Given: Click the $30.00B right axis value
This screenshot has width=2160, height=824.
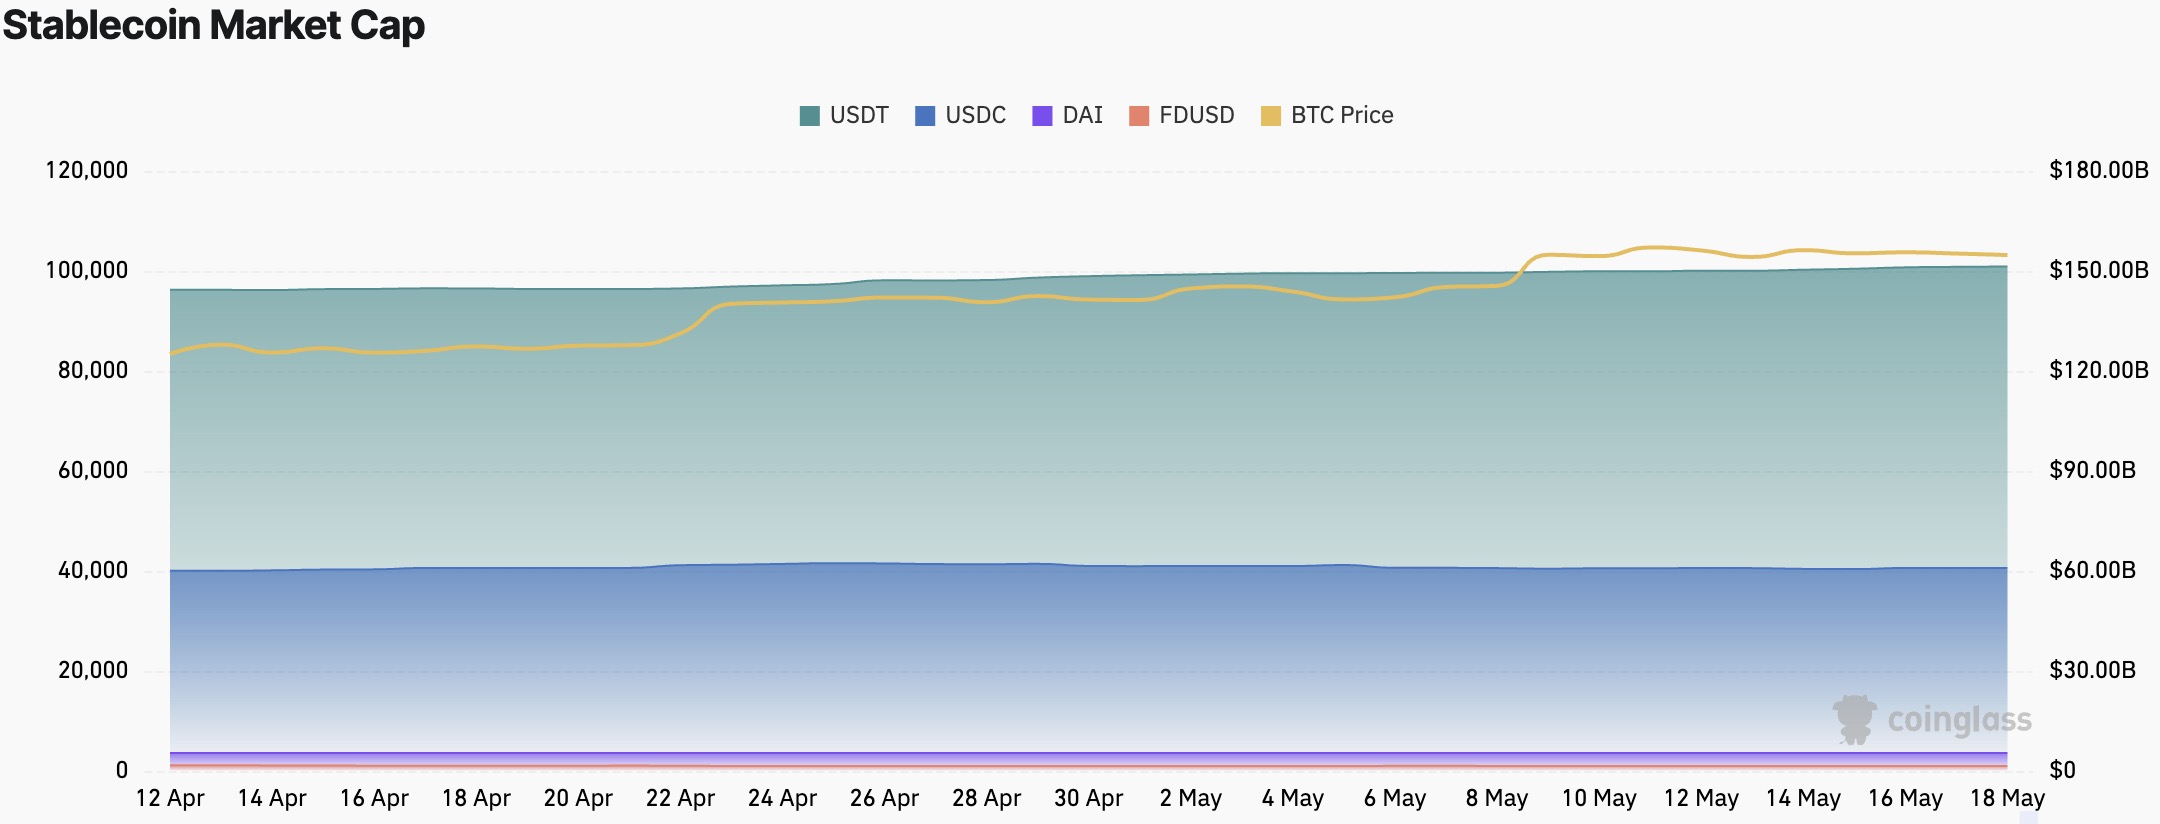Looking at the screenshot, I should 2092,671.
